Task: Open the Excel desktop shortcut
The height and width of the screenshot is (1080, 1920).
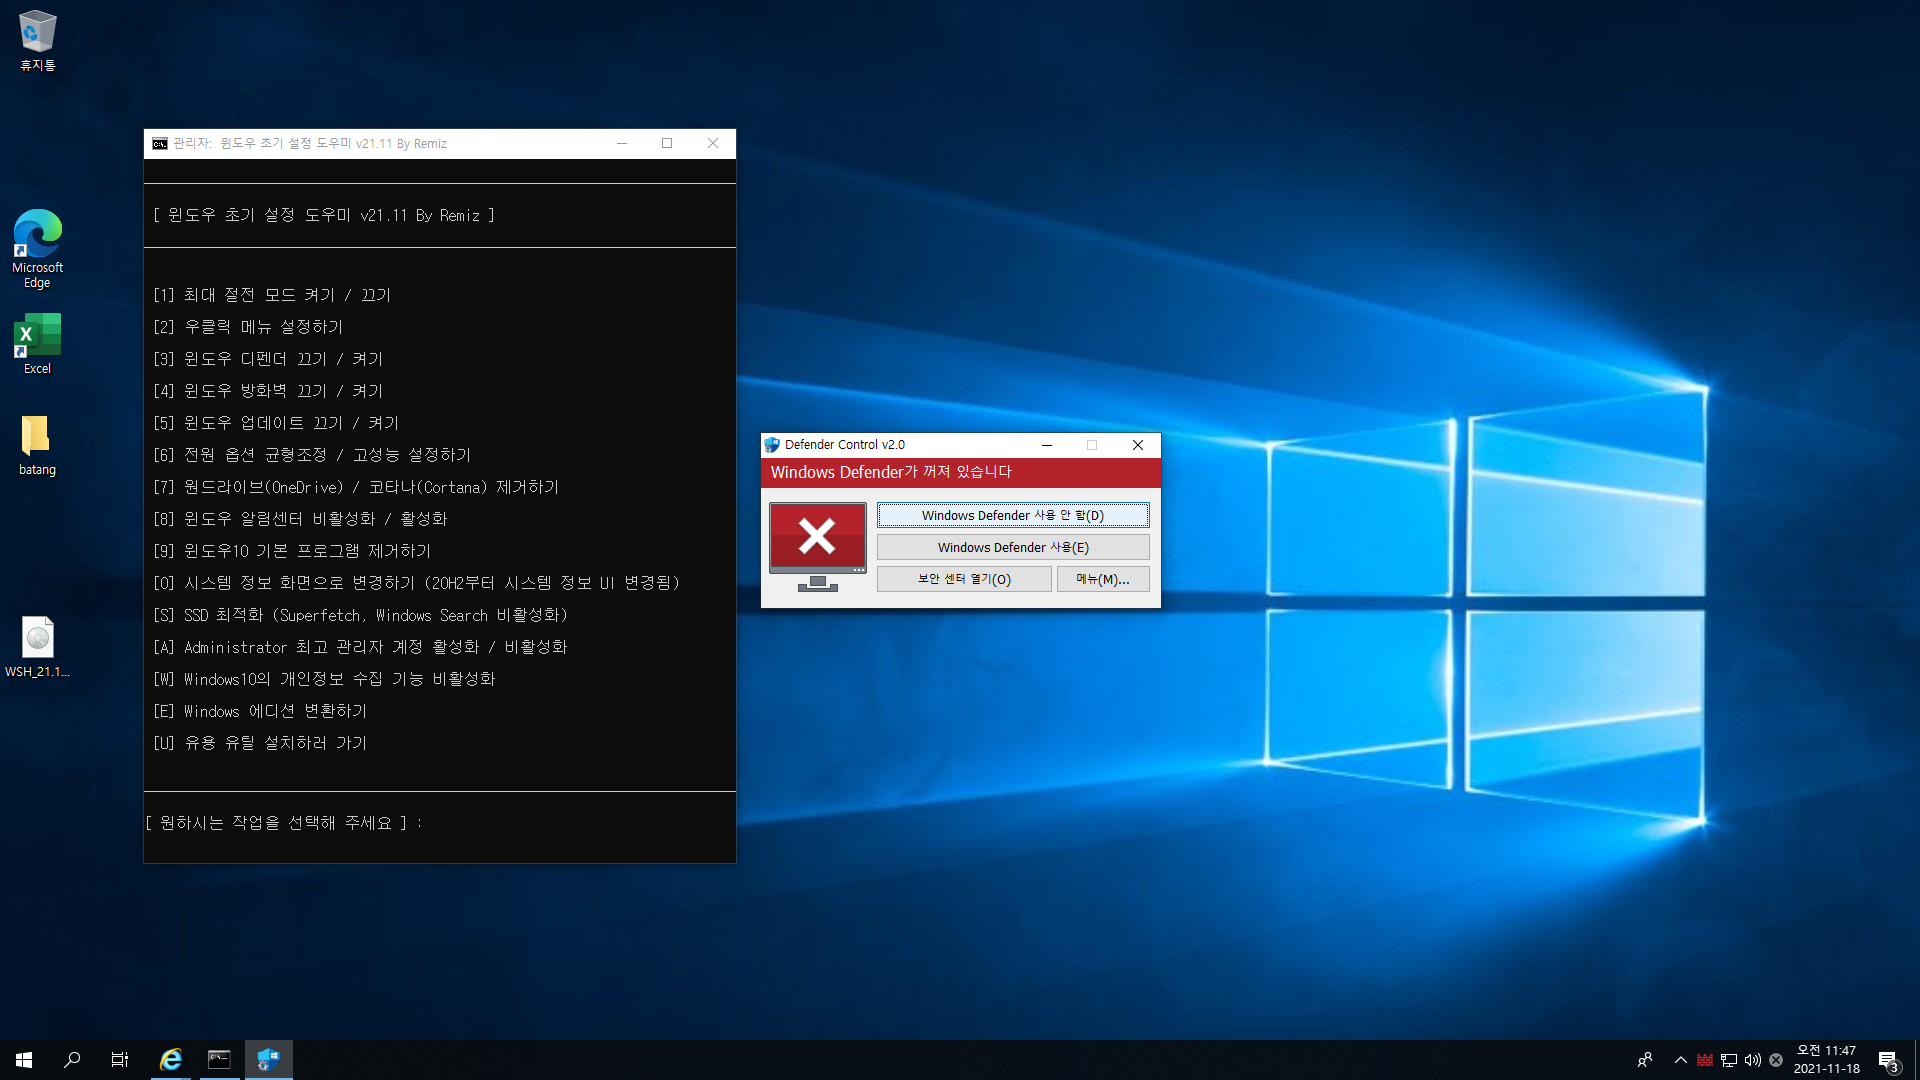Action: pos(37,344)
